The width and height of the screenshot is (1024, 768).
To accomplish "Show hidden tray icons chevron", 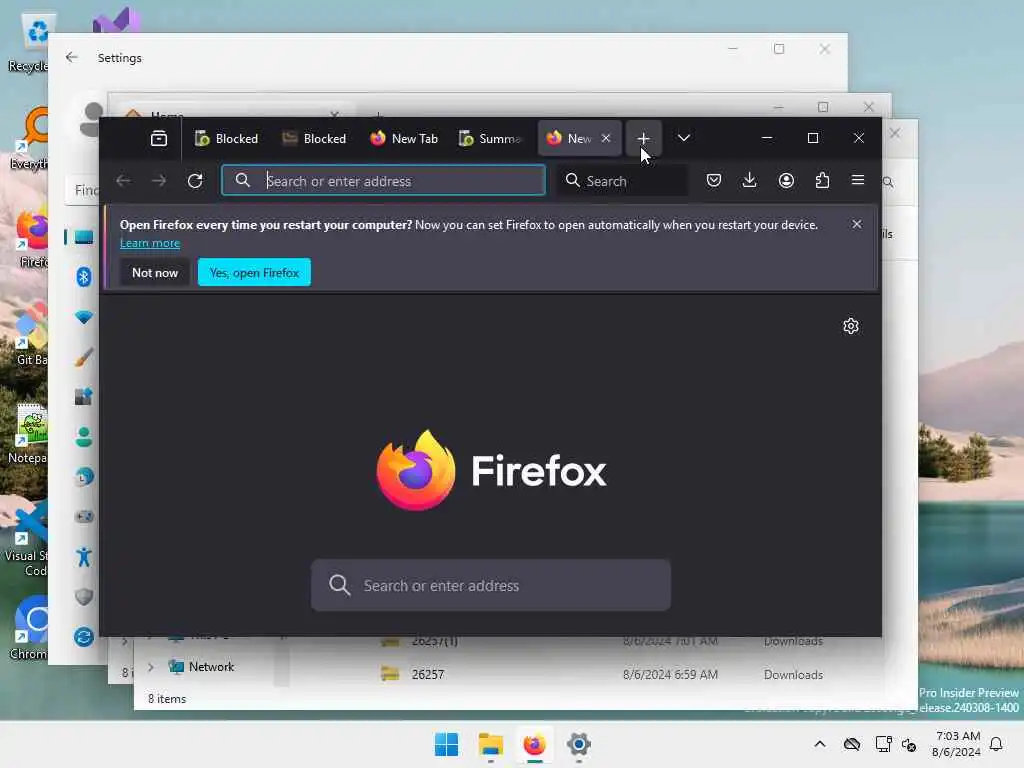I will coord(820,744).
